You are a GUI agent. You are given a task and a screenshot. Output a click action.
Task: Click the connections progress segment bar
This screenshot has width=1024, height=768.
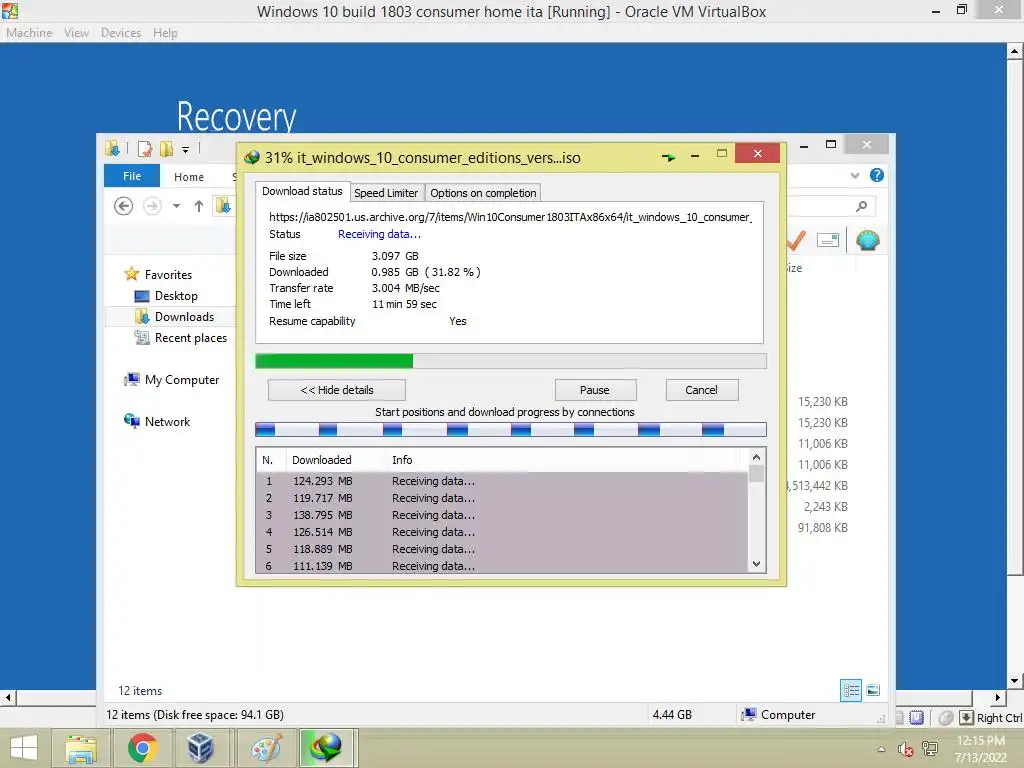point(511,429)
